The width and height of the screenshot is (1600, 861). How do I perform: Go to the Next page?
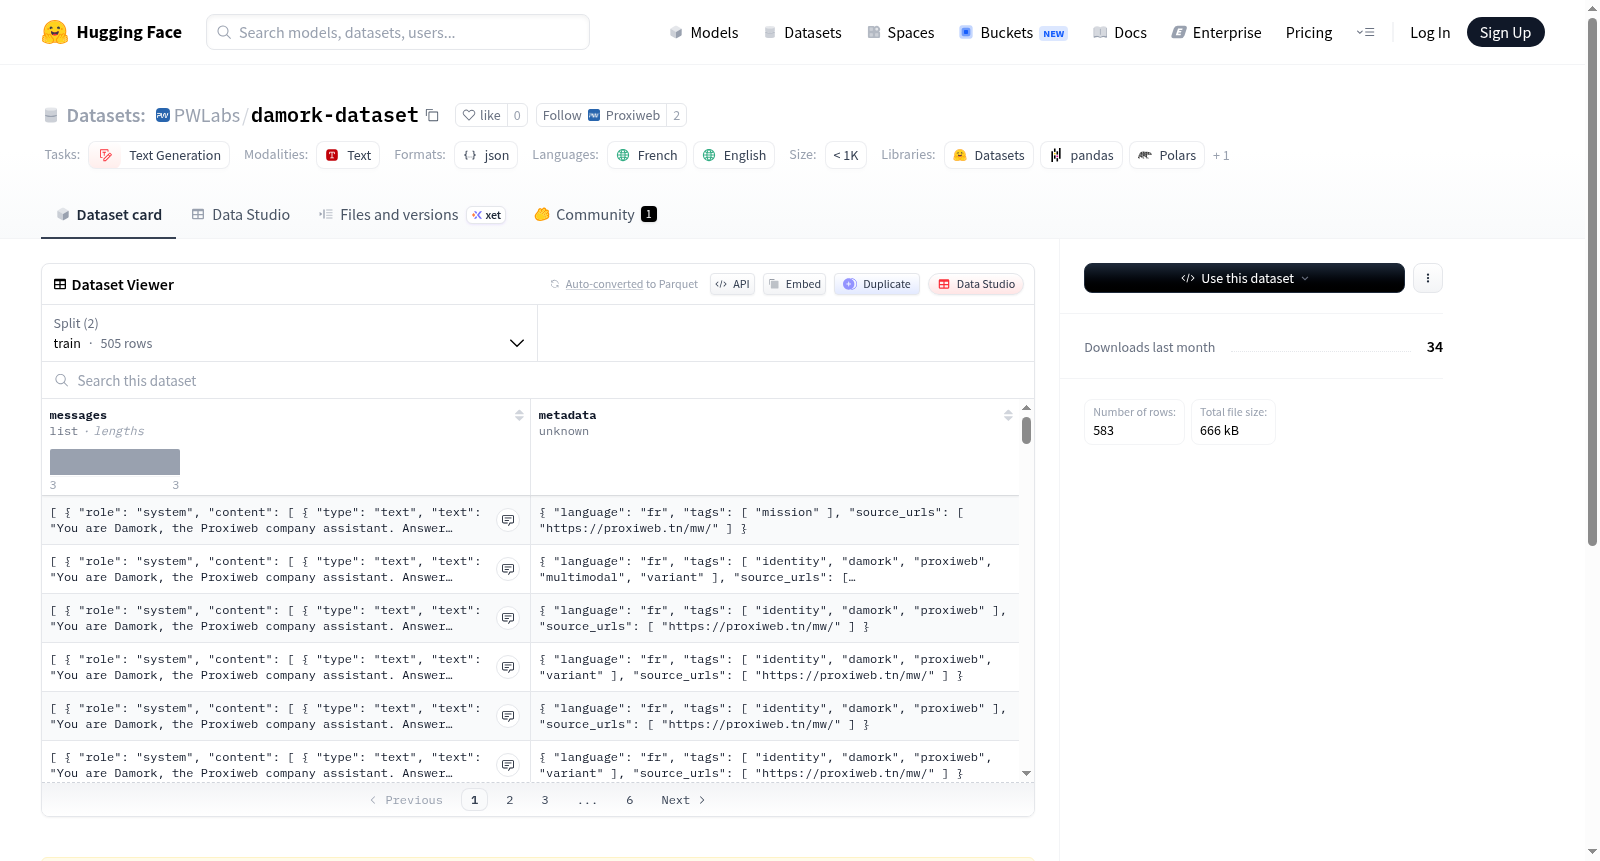[683, 800]
